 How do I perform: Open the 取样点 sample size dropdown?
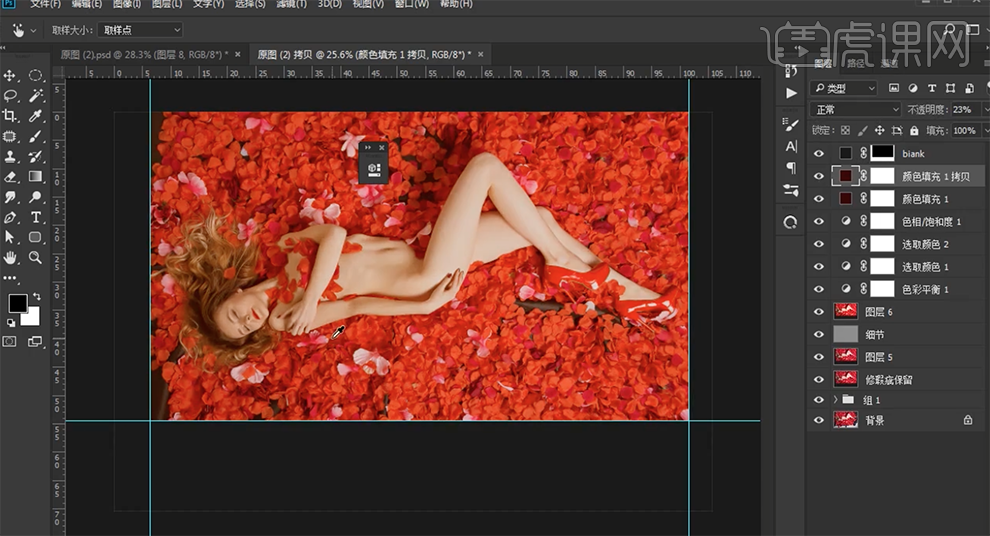[x=140, y=30]
